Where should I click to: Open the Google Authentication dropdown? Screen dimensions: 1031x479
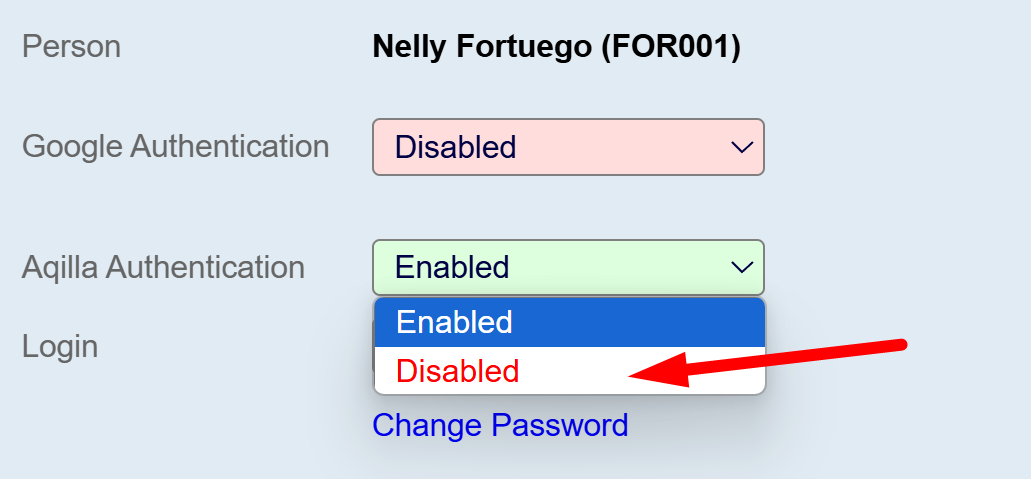point(567,147)
